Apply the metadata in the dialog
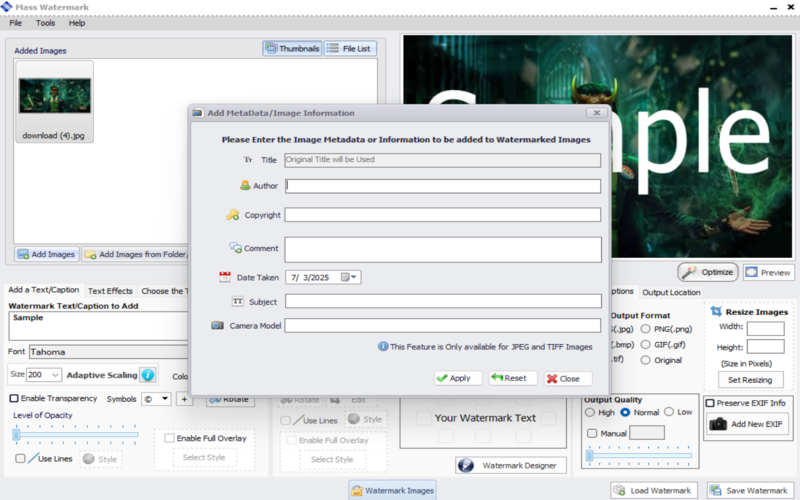 [458, 378]
